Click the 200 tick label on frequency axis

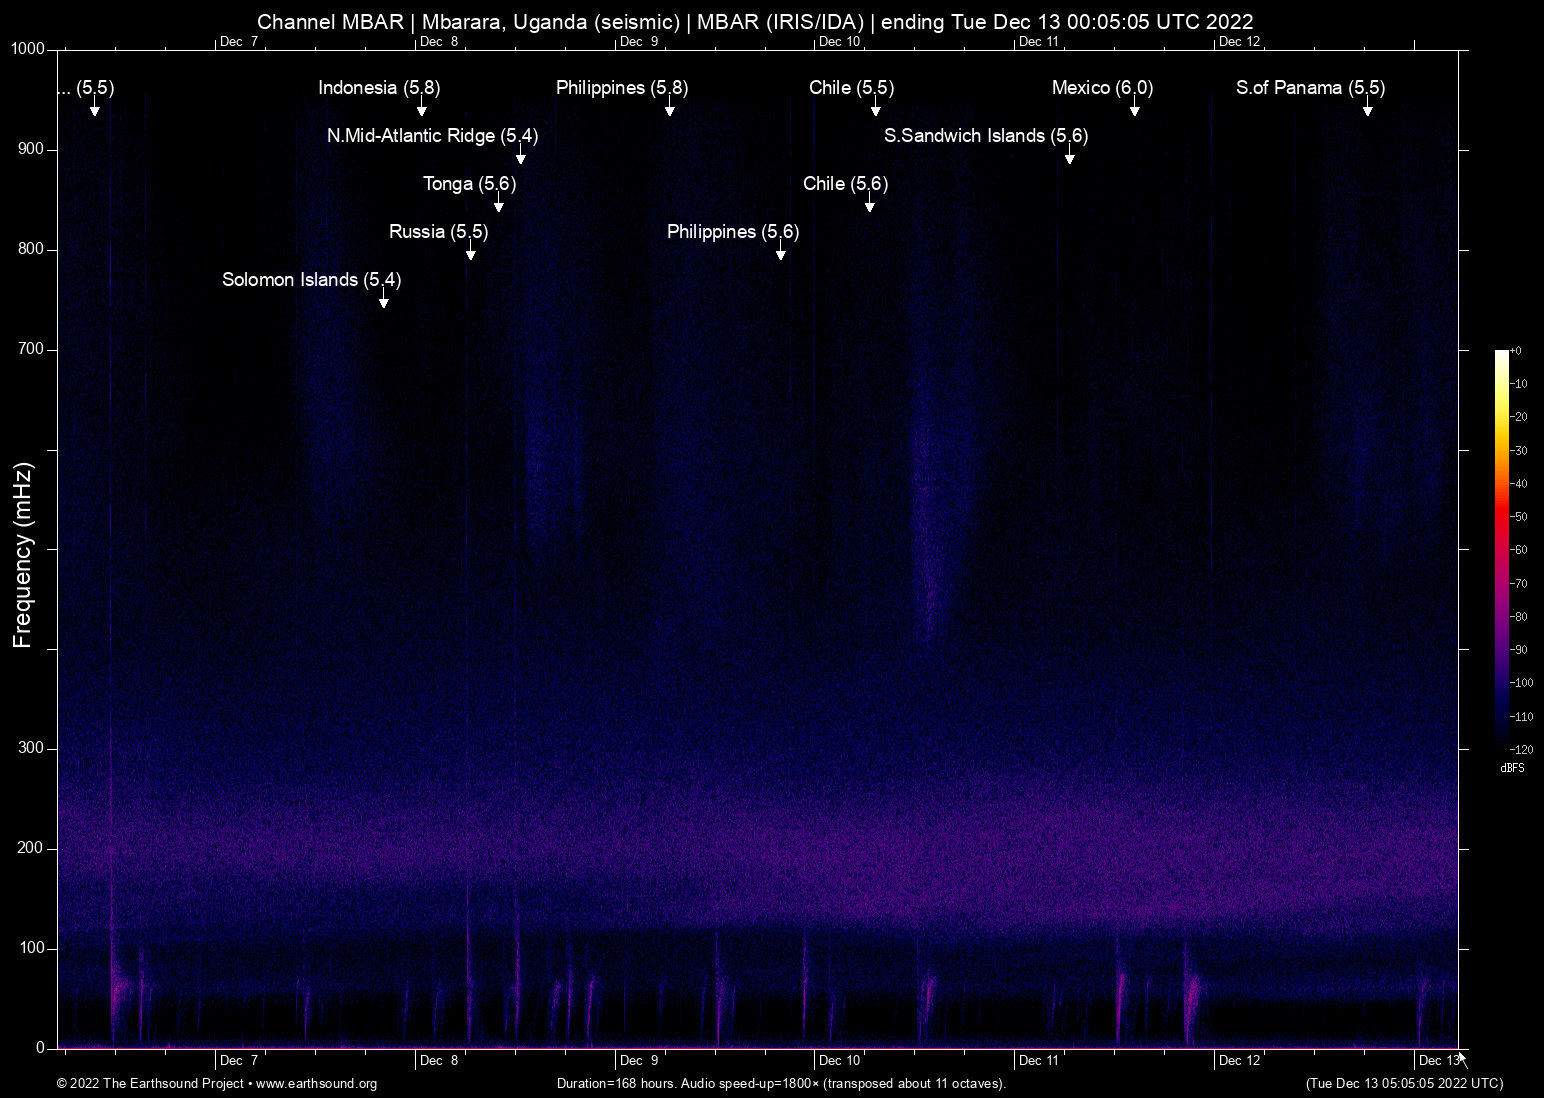pyautogui.click(x=31, y=848)
